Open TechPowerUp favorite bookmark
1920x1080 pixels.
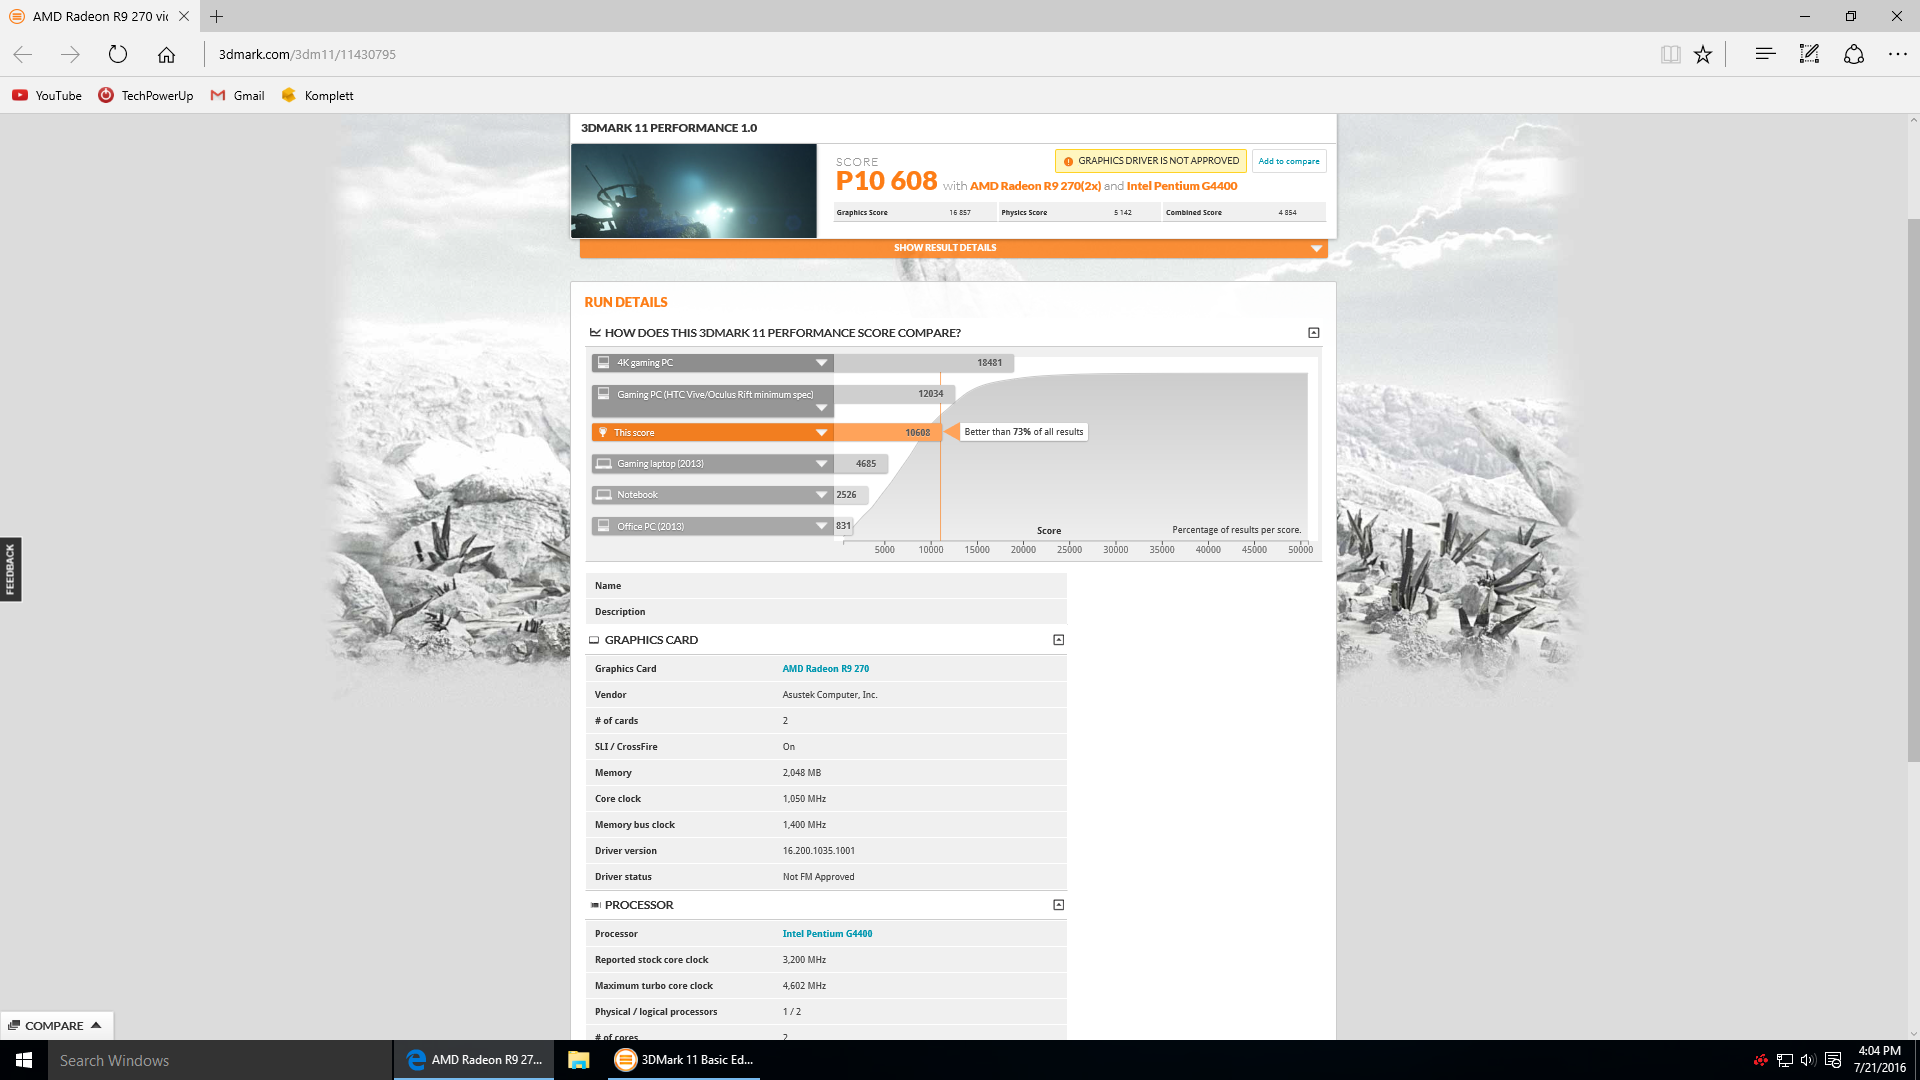146,95
